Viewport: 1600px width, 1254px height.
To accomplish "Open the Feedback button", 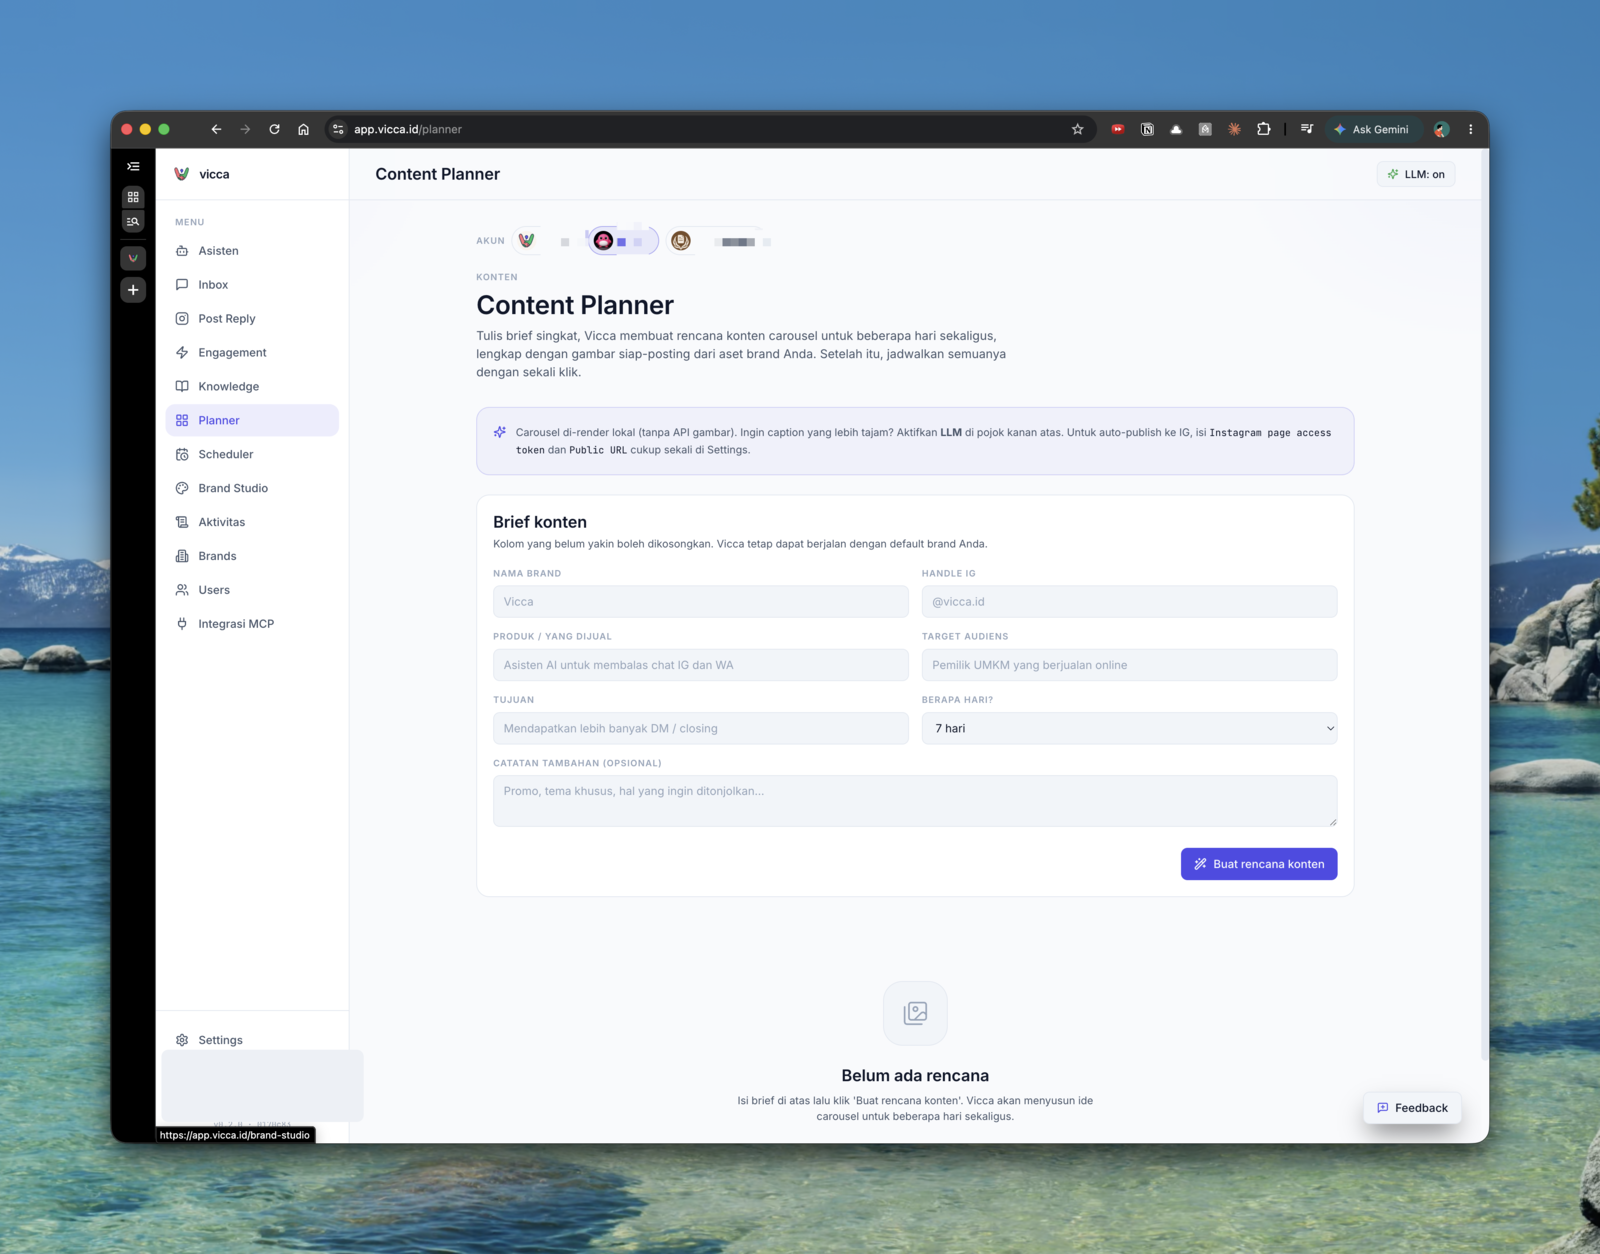I will [x=1412, y=1108].
